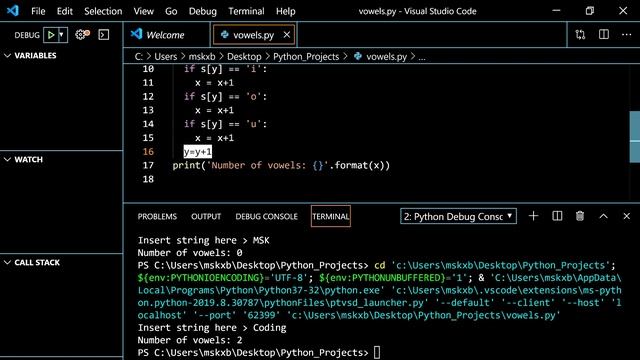
Task: Click the Users breadcrumb segment
Action: [165, 57]
